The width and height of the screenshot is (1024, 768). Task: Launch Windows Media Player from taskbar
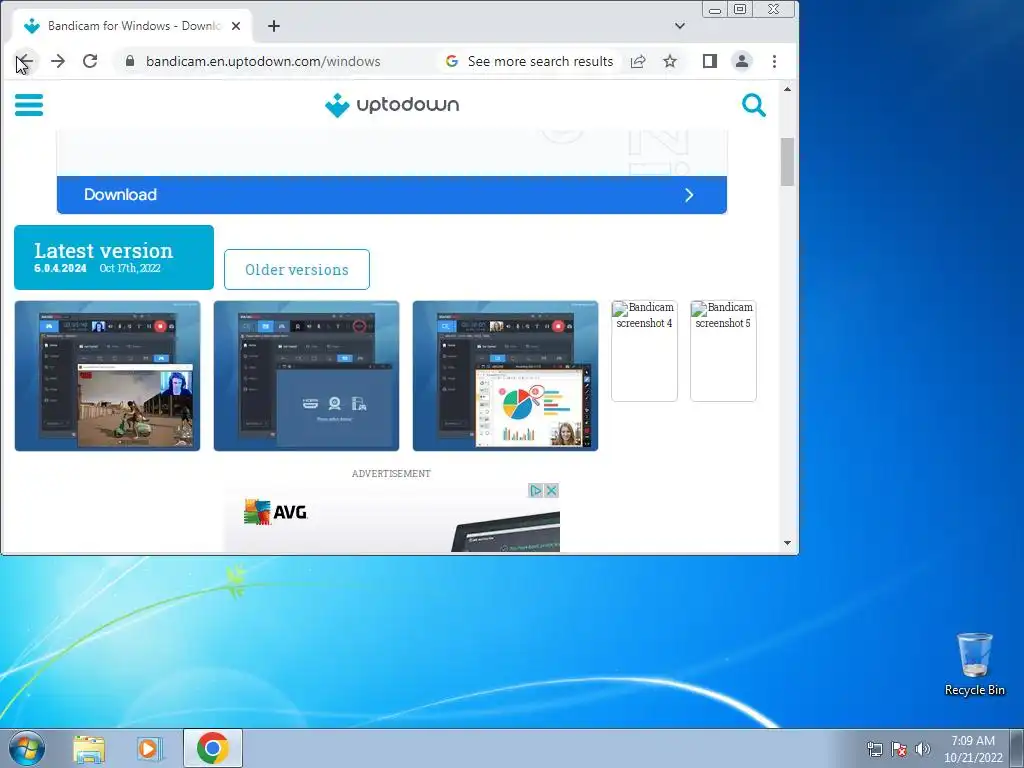click(150, 749)
